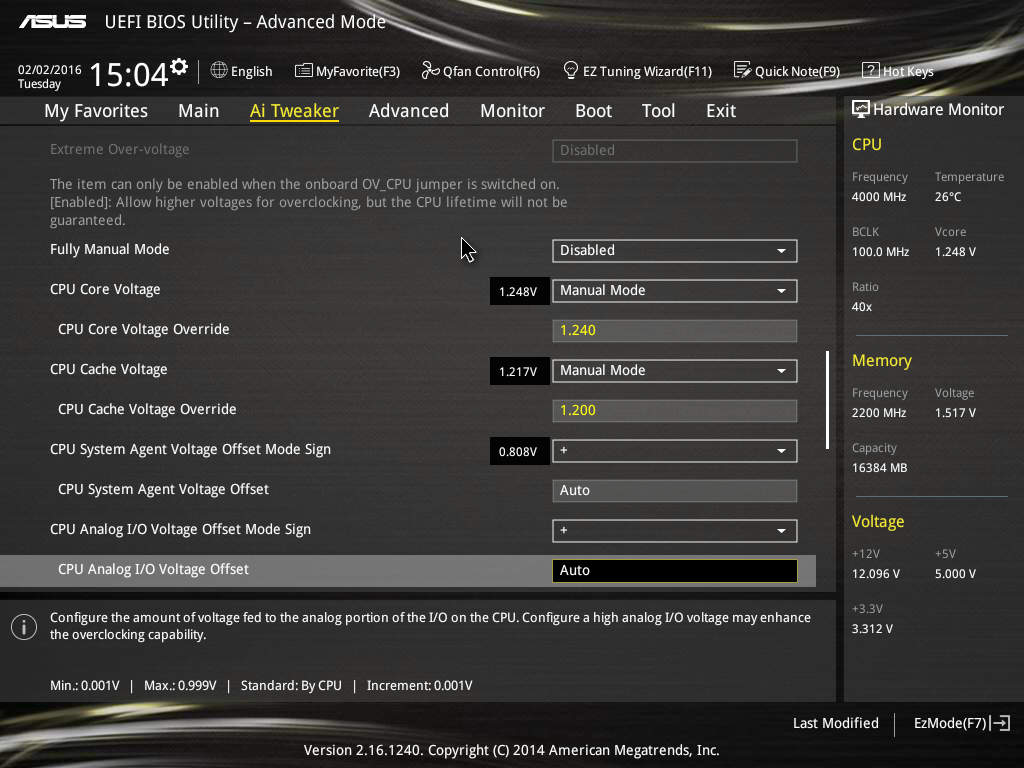Click the globe language icon
The image size is (1024, 768).
click(219, 70)
